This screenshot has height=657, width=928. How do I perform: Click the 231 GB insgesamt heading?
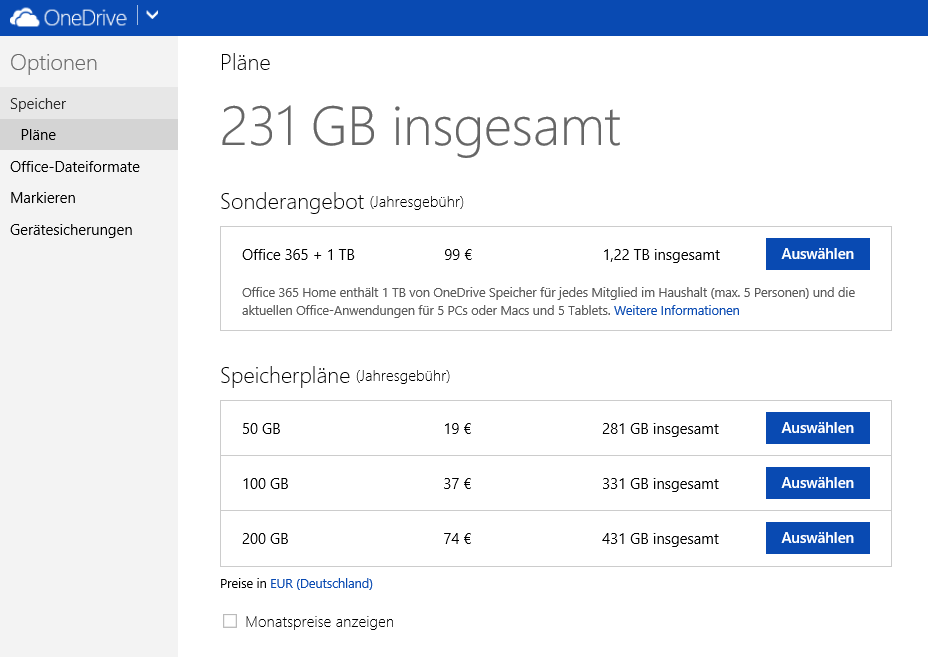click(420, 128)
